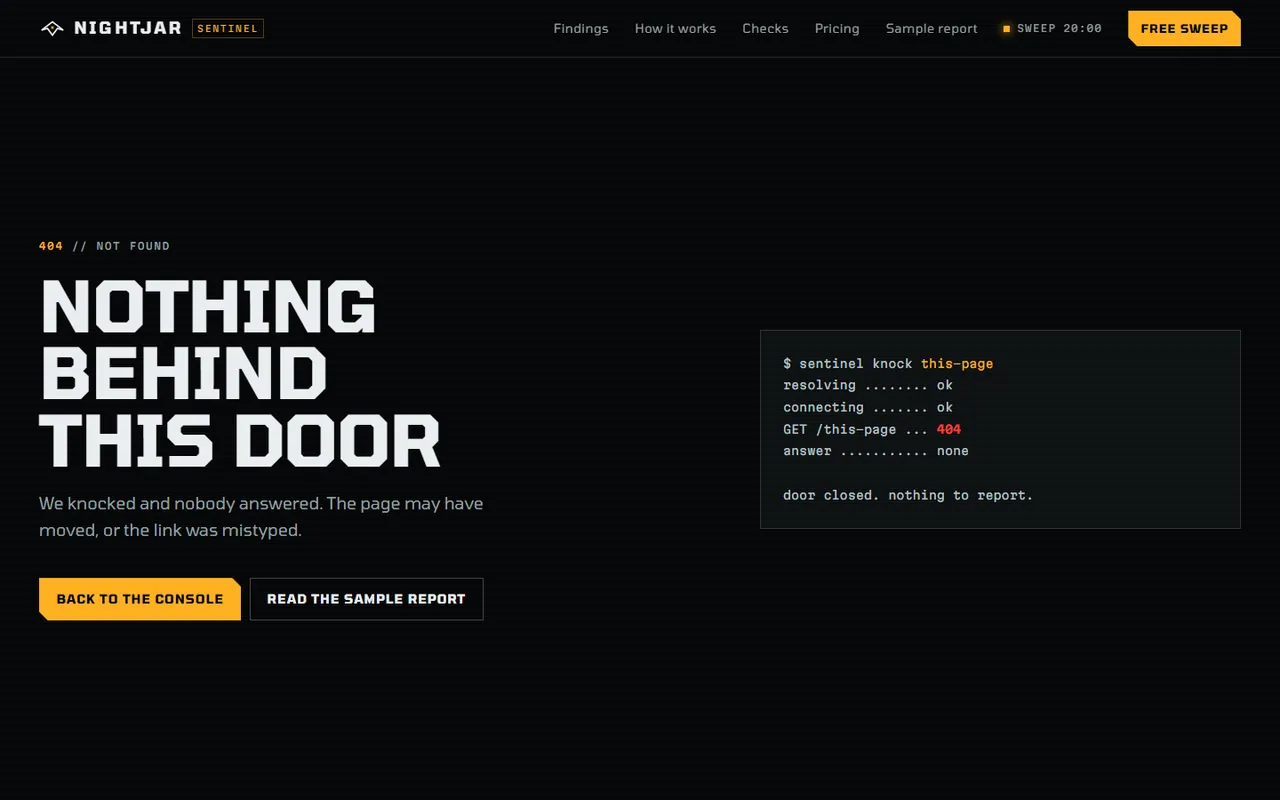Image resolution: width=1280 pixels, height=800 pixels.
Task: Click READ THE SAMPLE REPORT button
Action: [x=366, y=599]
